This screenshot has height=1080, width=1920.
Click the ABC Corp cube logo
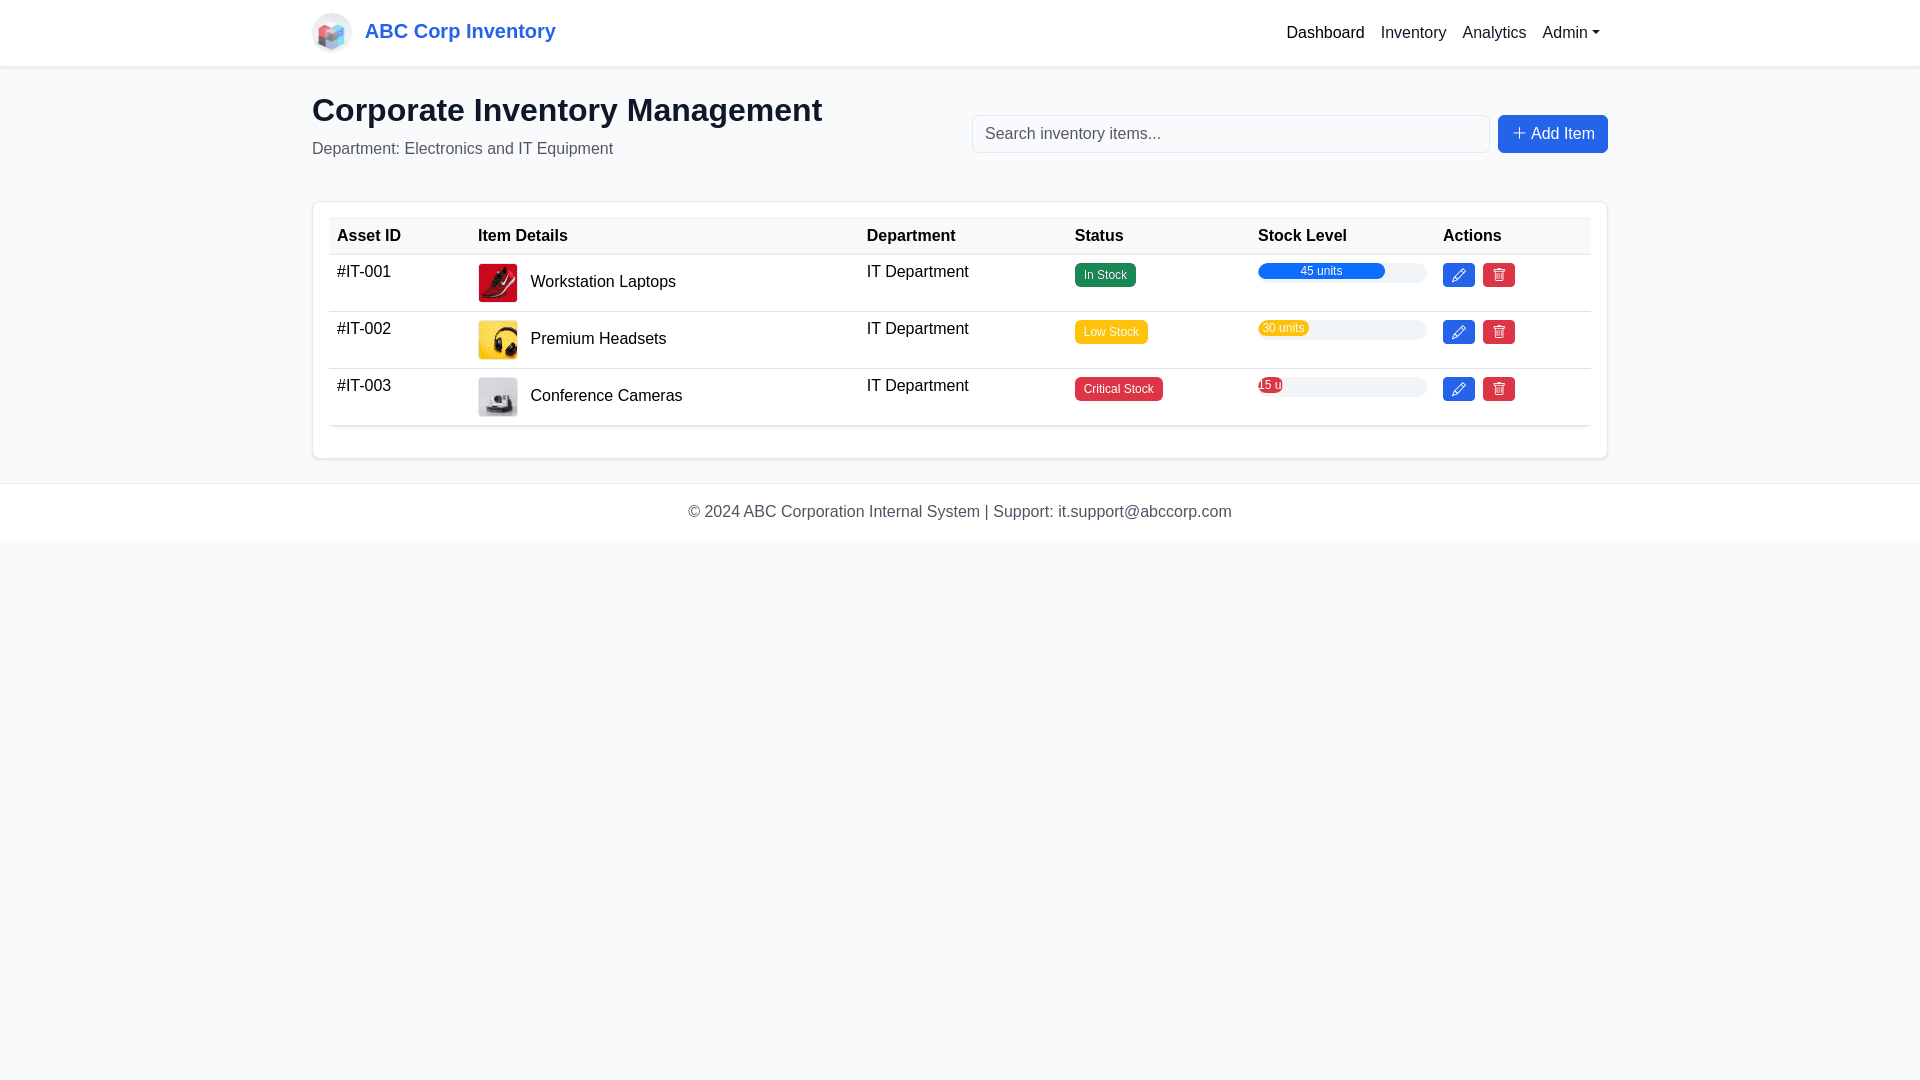[x=331, y=33]
